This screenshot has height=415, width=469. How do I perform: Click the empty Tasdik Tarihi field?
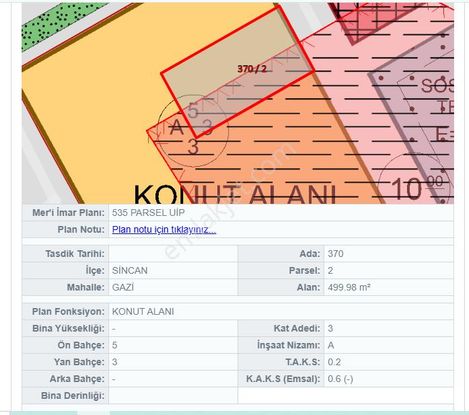coord(173,254)
